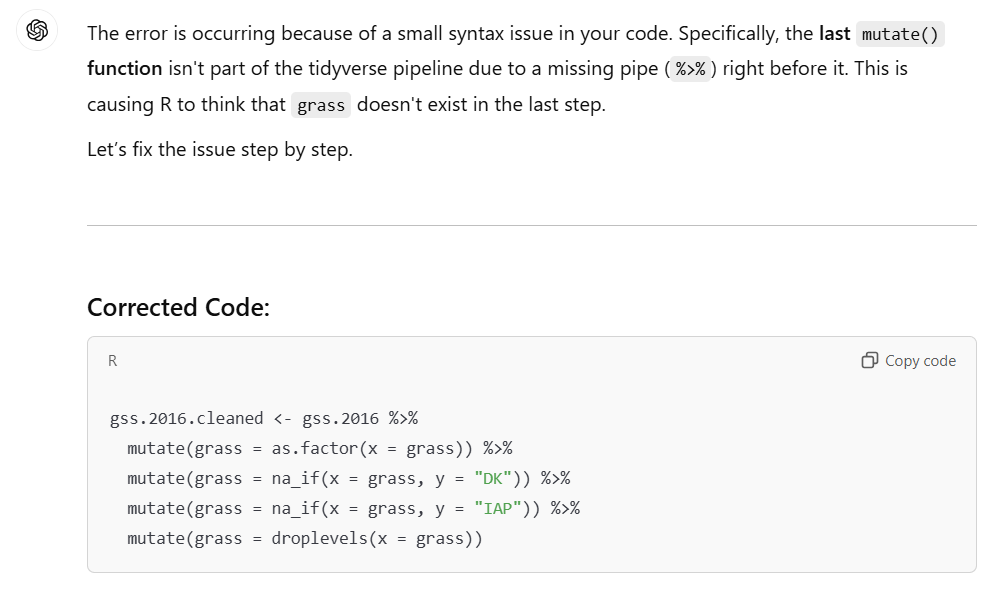
Task: Click the horizontal divider line above Corrected Code
Action: coord(531,226)
